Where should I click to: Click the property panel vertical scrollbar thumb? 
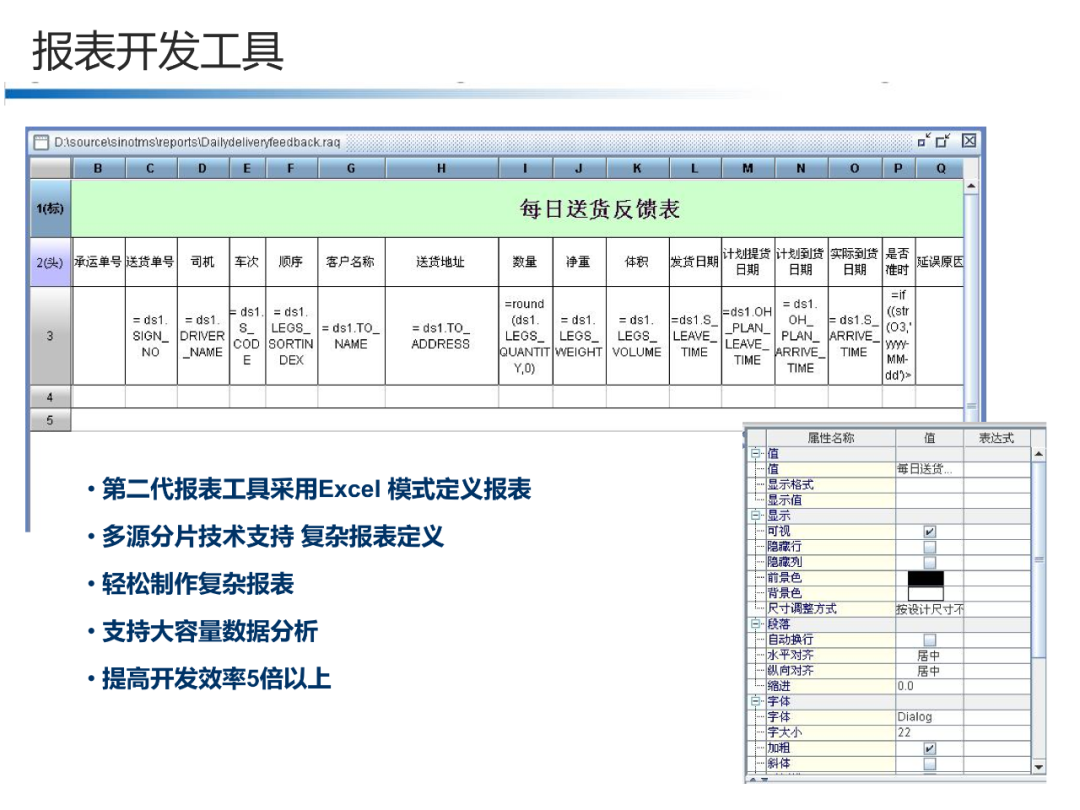(1038, 559)
